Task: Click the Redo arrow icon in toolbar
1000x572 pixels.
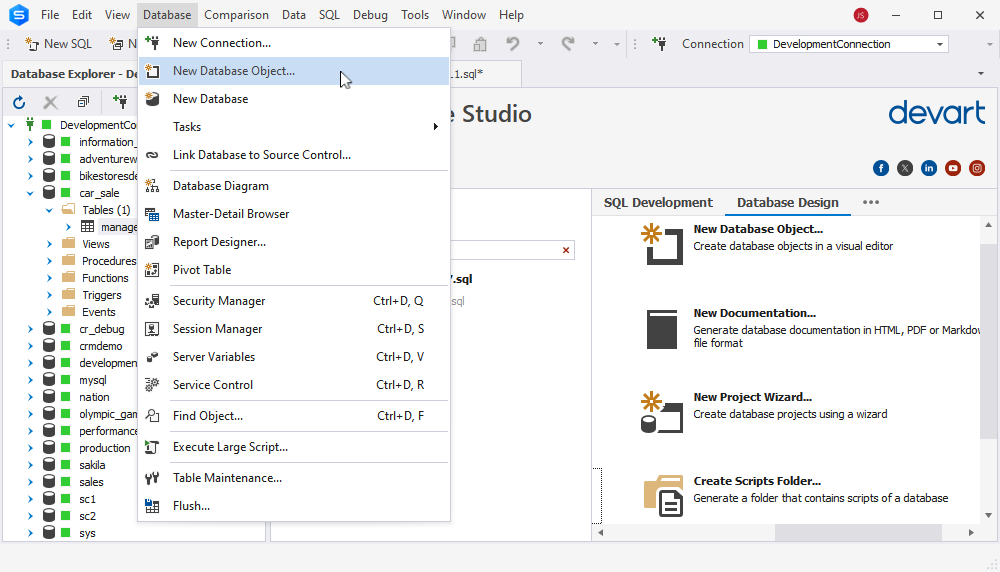Action: (568, 43)
